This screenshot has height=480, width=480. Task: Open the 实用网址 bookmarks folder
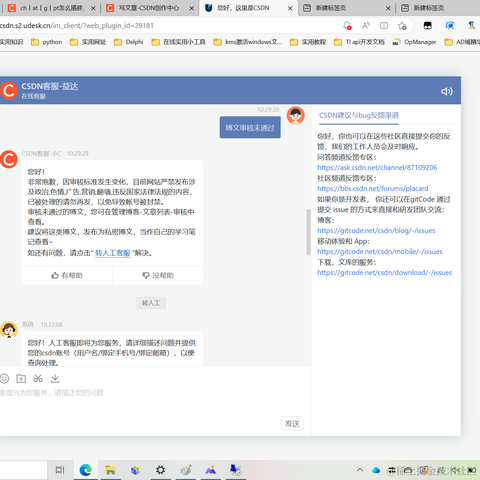(x=88, y=42)
